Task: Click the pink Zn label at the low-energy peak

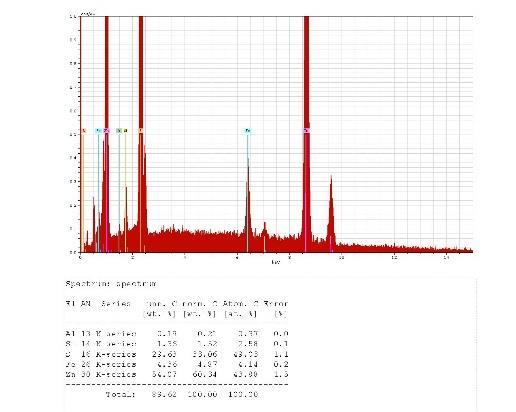Action: (x=106, y=131)
